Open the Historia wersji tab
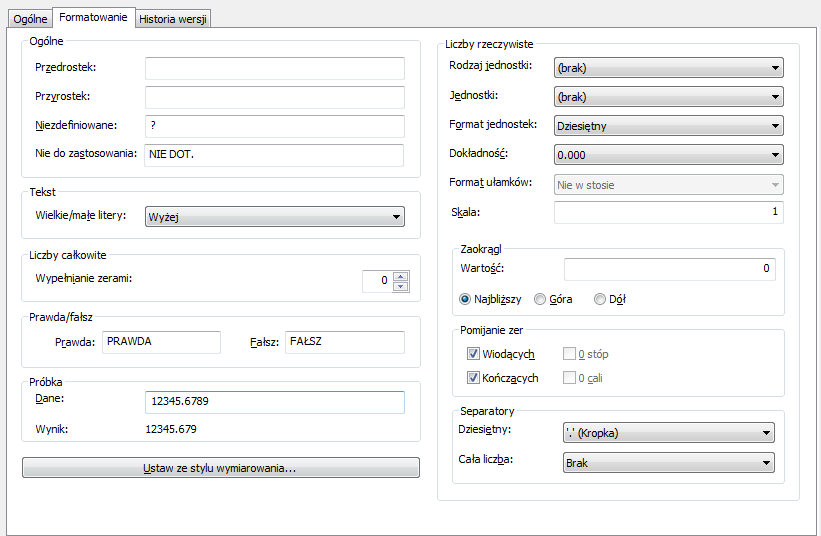 tap(174, 19)
